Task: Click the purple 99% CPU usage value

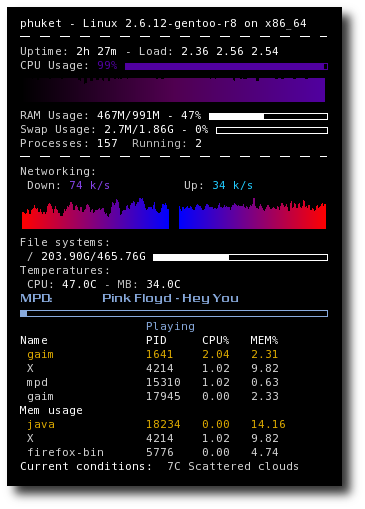Action: pyautogui.click(x=107, y=65)
